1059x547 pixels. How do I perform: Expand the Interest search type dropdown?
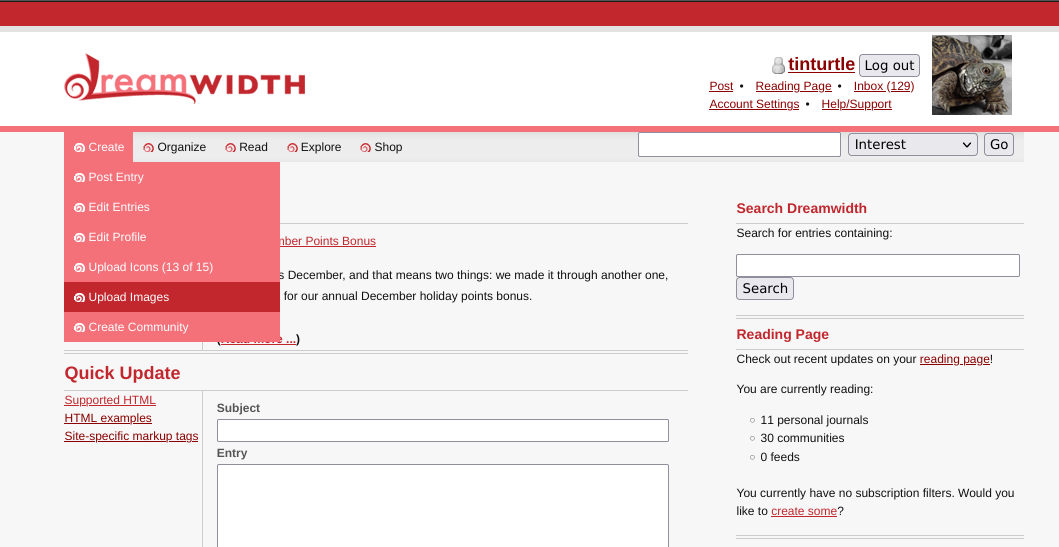[912, 145]
